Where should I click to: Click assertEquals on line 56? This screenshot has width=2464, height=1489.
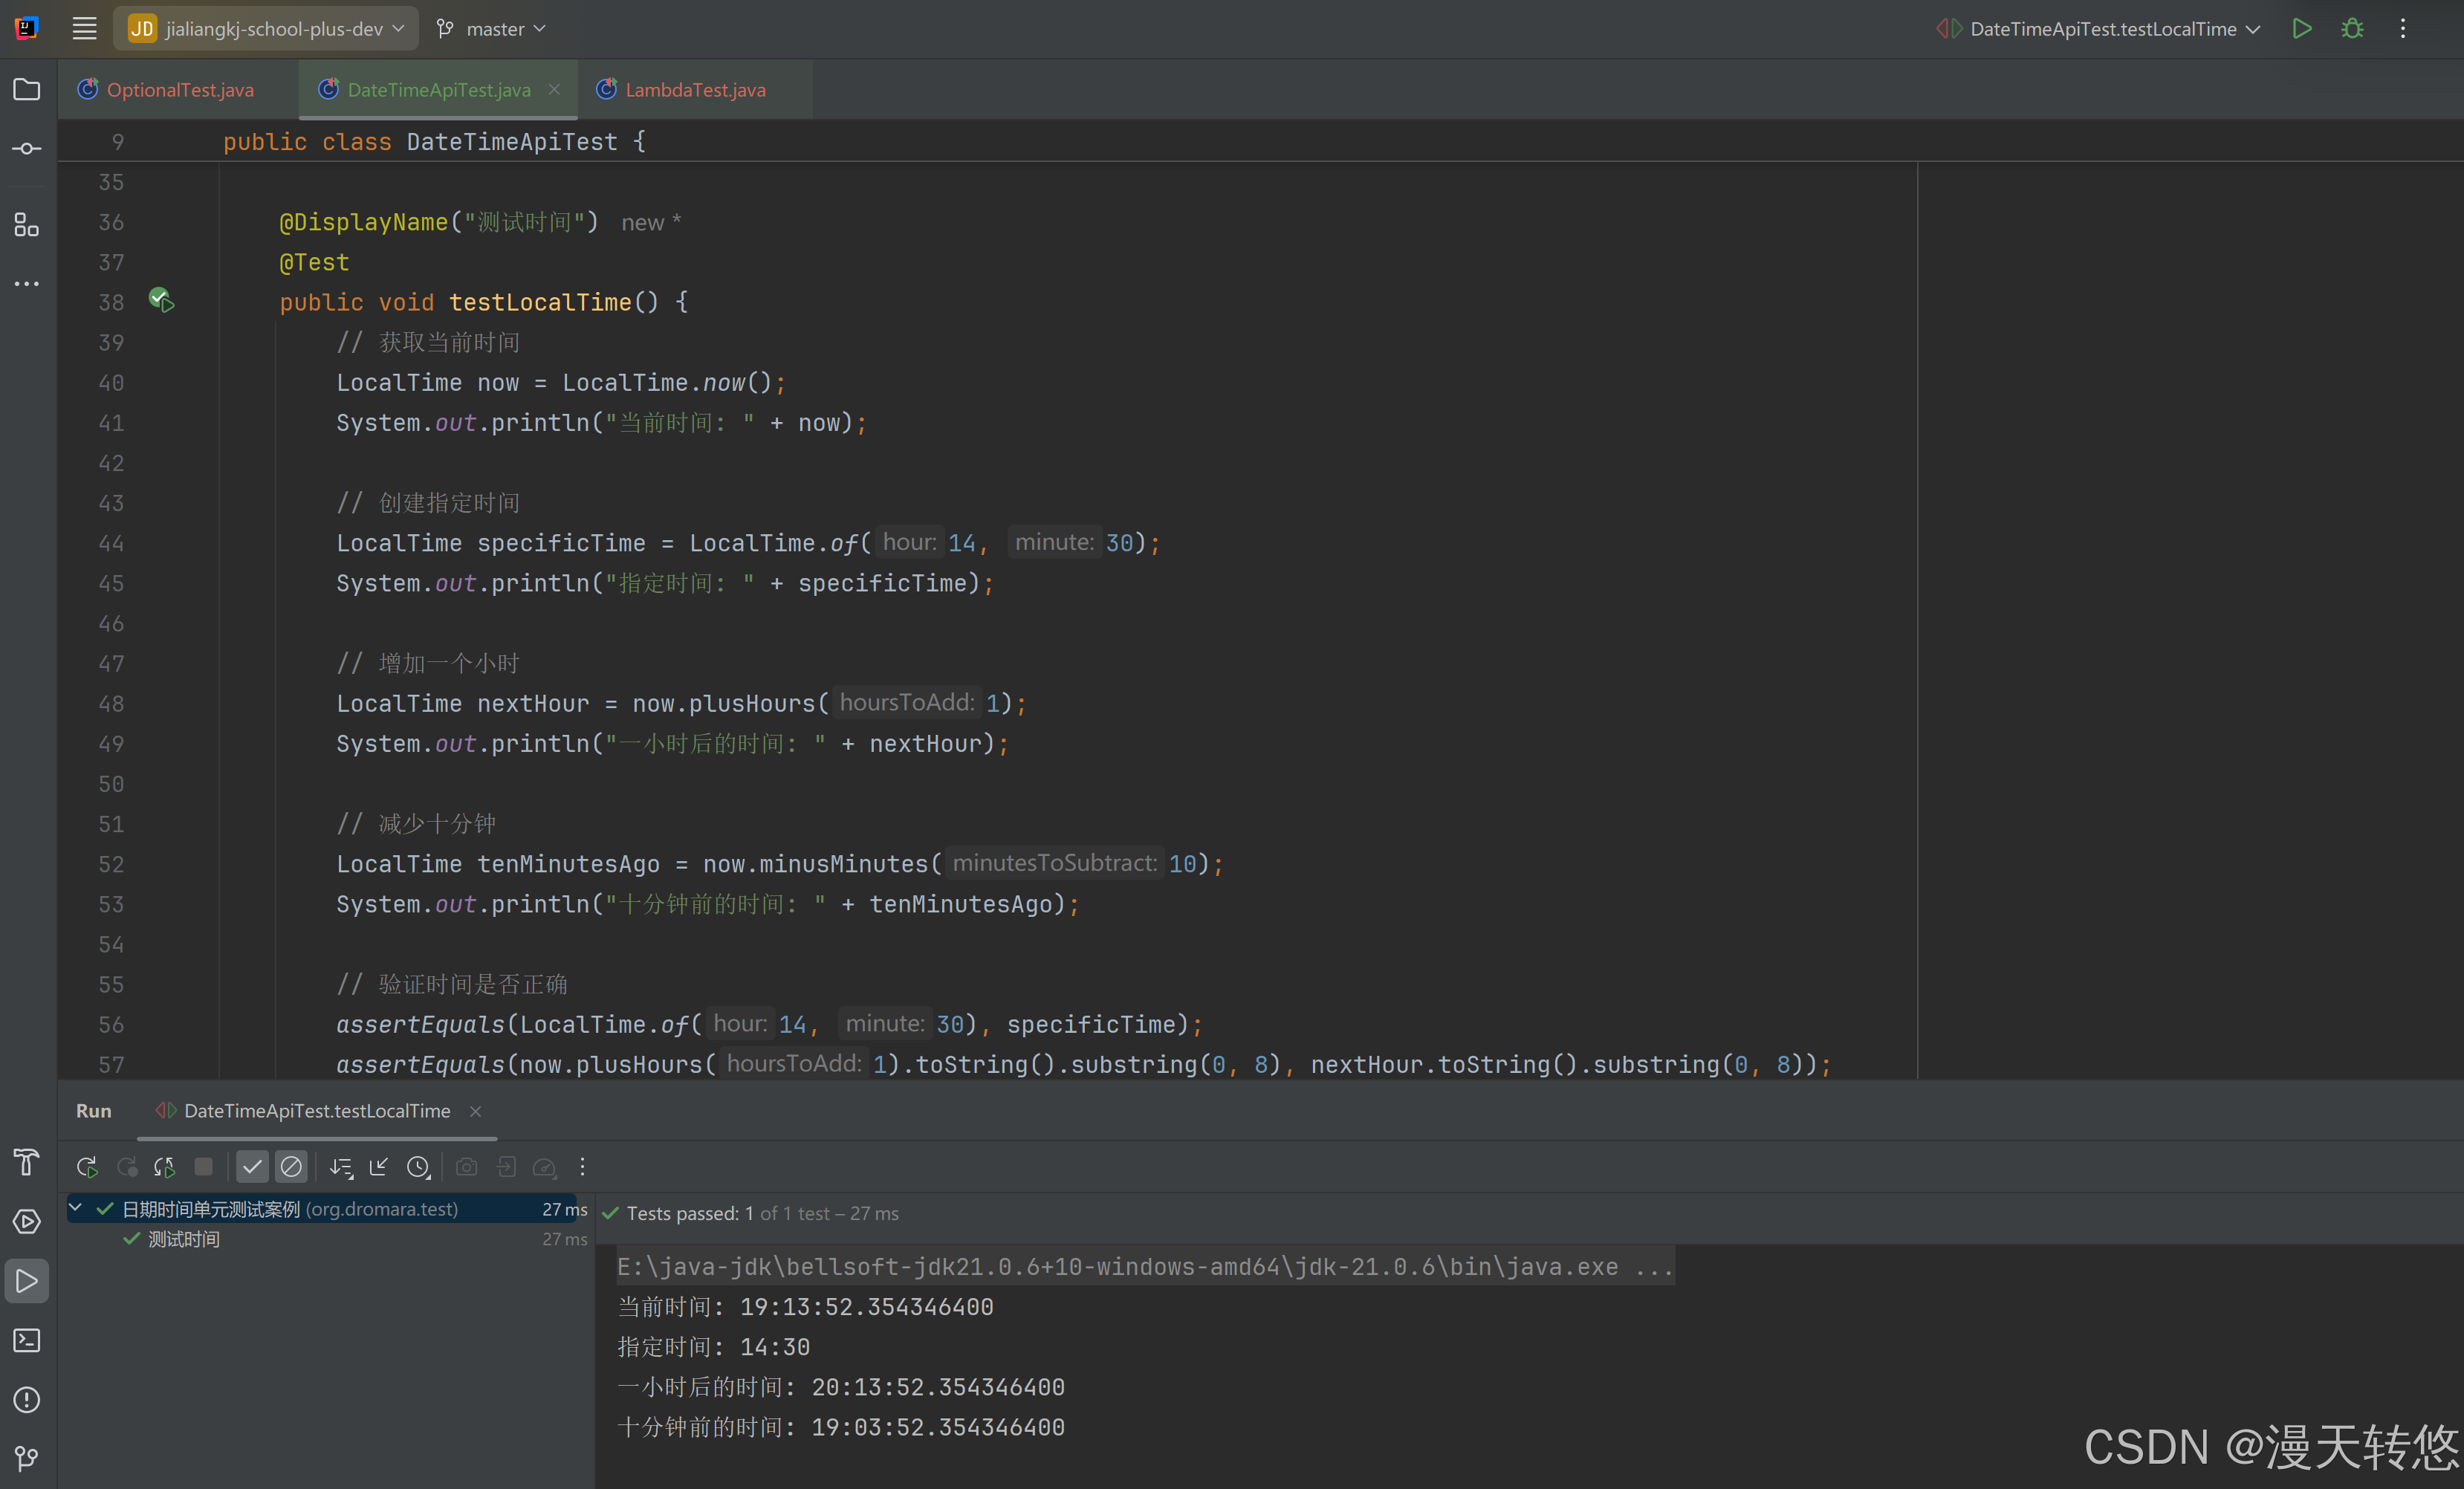tap(420, 1024)
